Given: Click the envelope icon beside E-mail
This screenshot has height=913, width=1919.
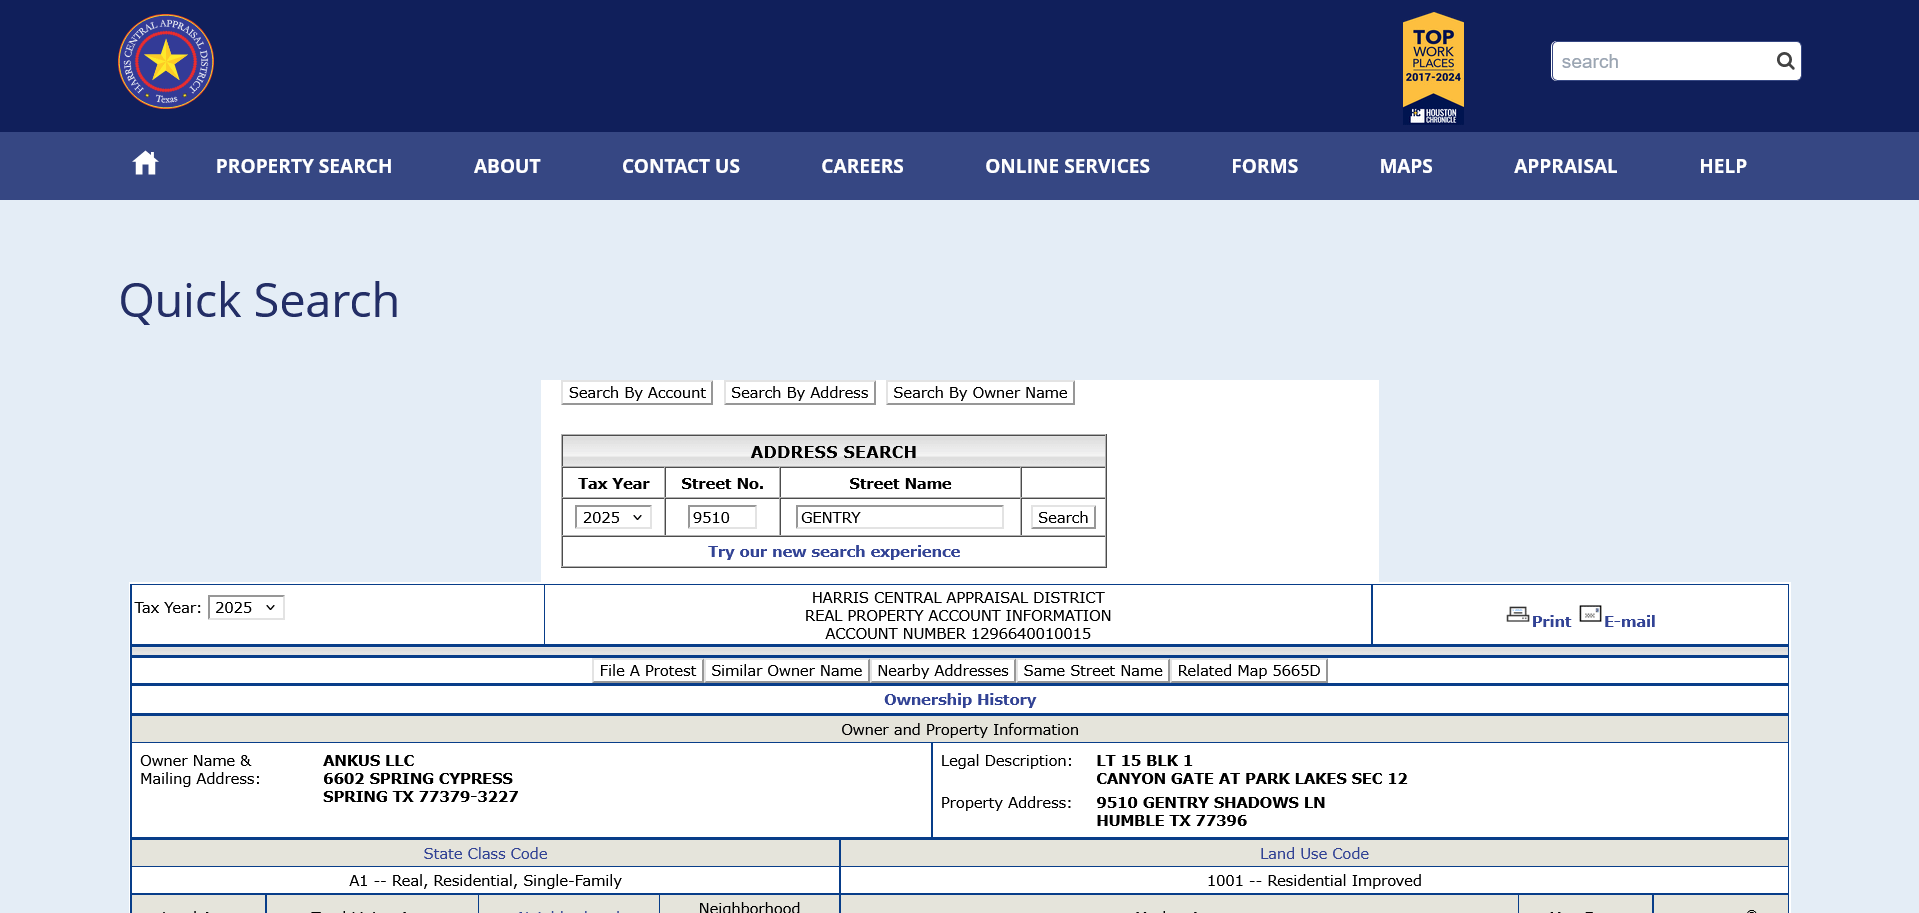Looking at the screenshot, I should point(1590,614).
